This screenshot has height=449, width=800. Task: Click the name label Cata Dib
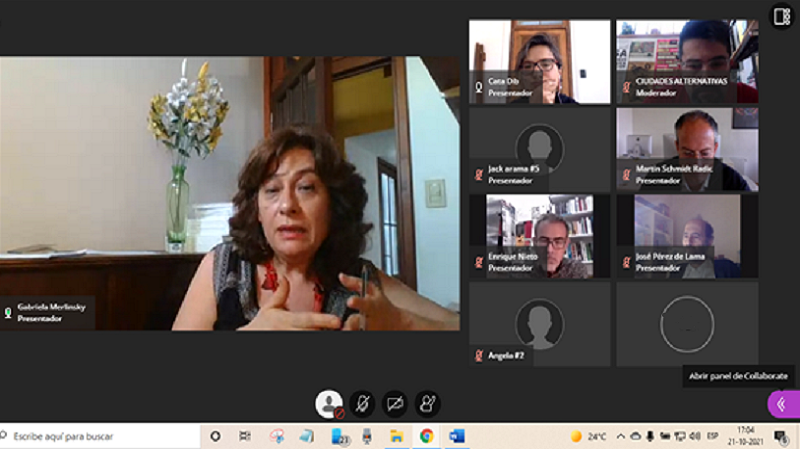point(503,81)
